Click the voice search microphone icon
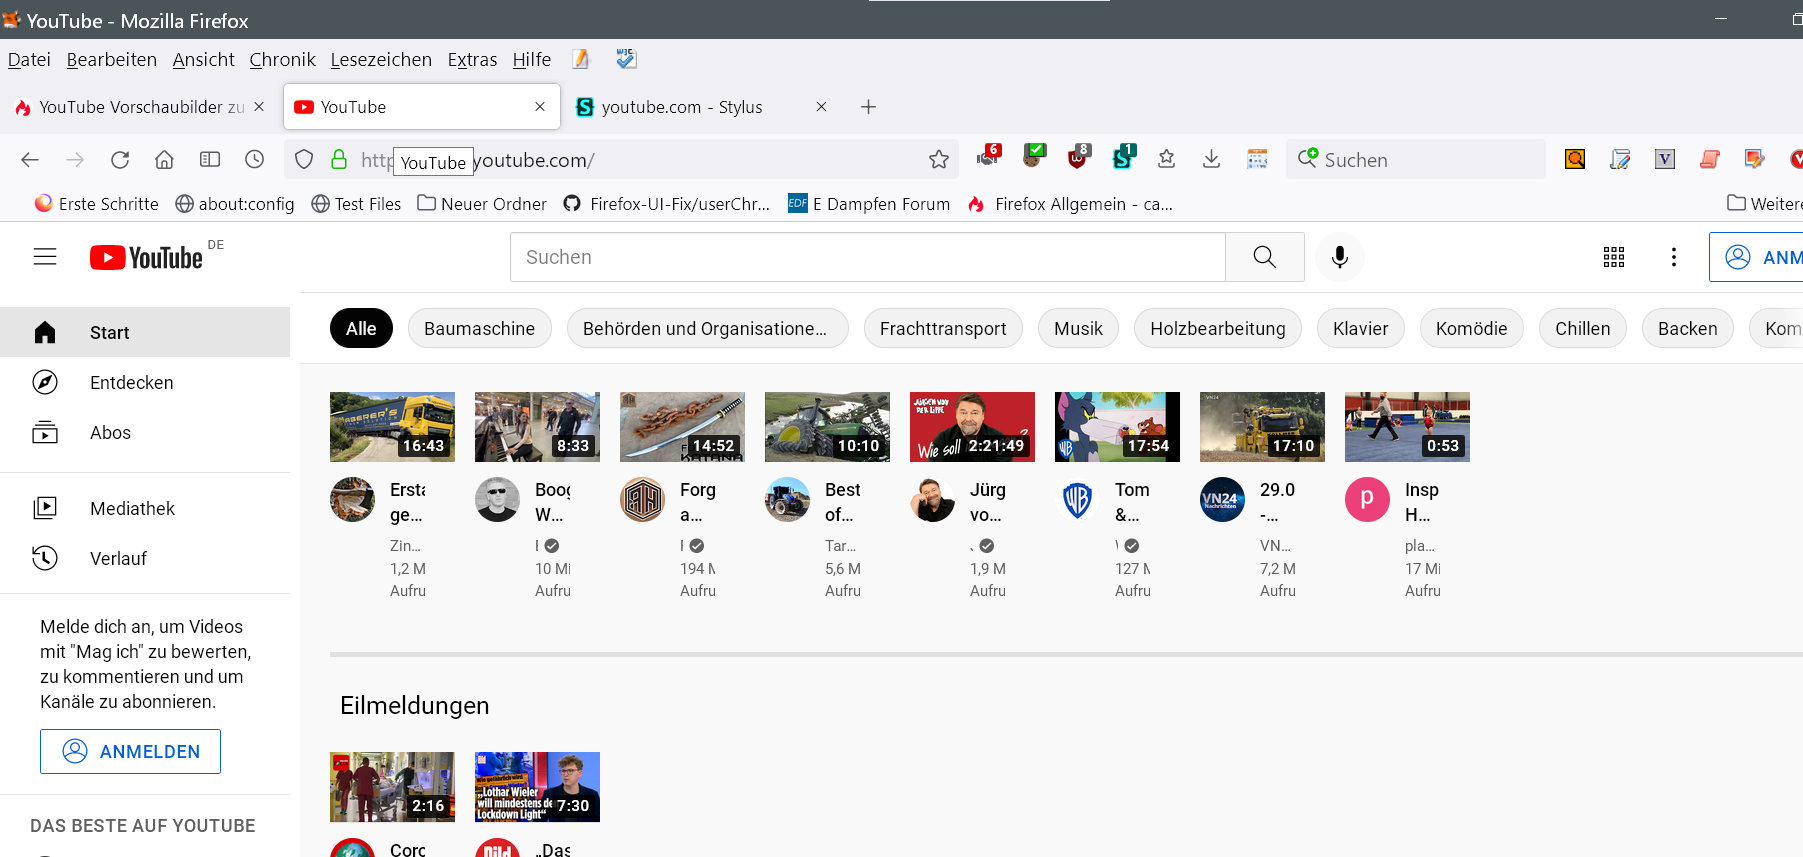The width and height of the screenshot is (1803, 857). pyautogui.click(x=1339, y=257)
